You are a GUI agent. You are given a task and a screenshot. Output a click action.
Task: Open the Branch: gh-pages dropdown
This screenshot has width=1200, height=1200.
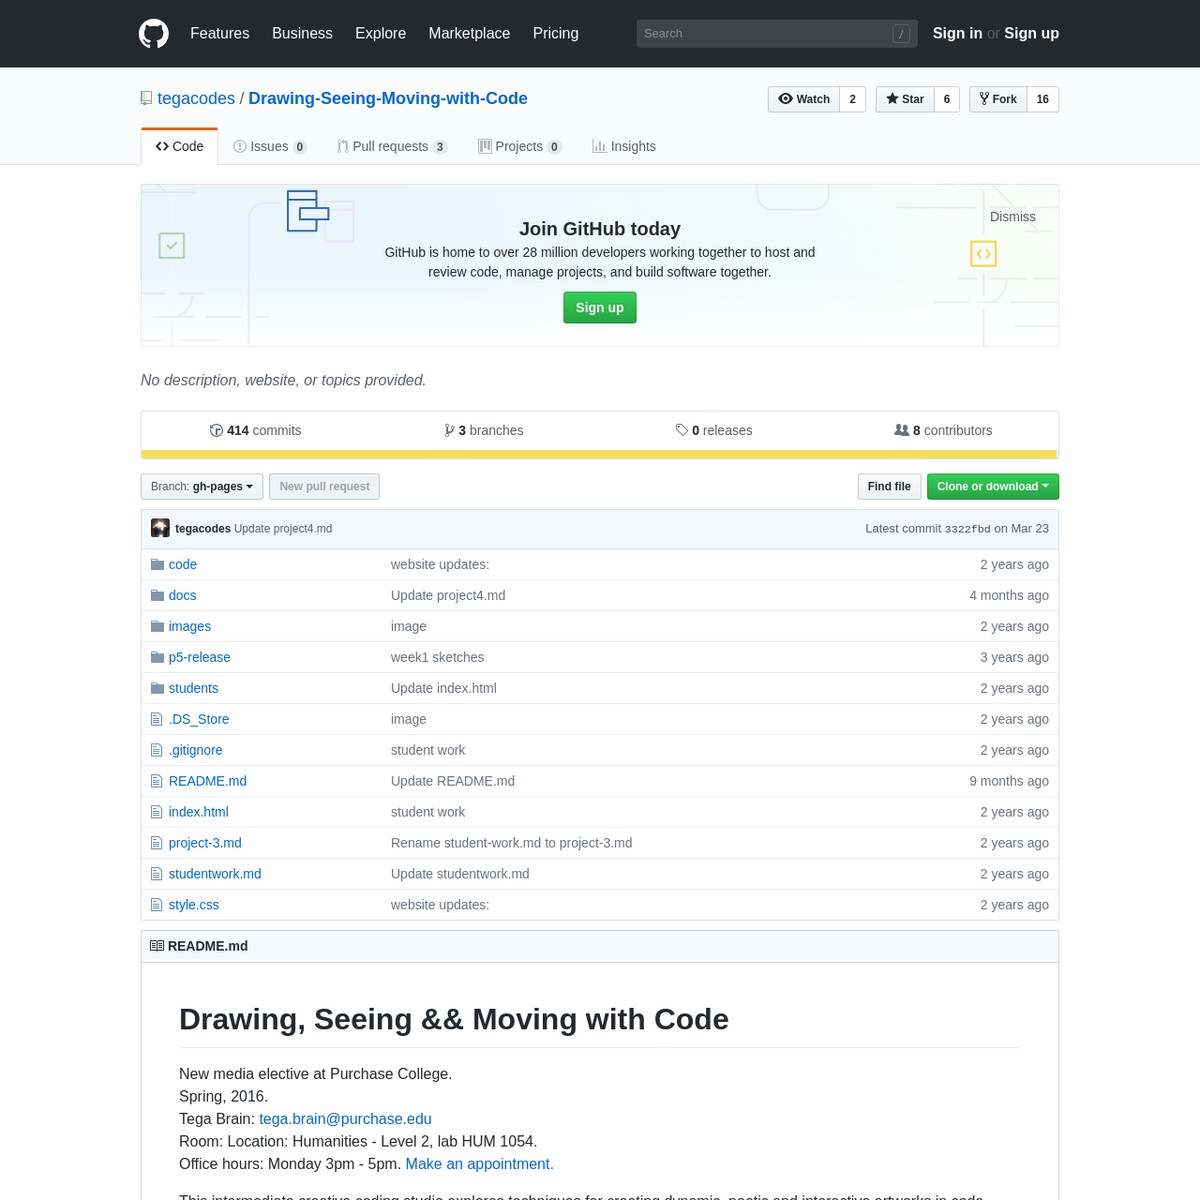click(x=202, y=487)
